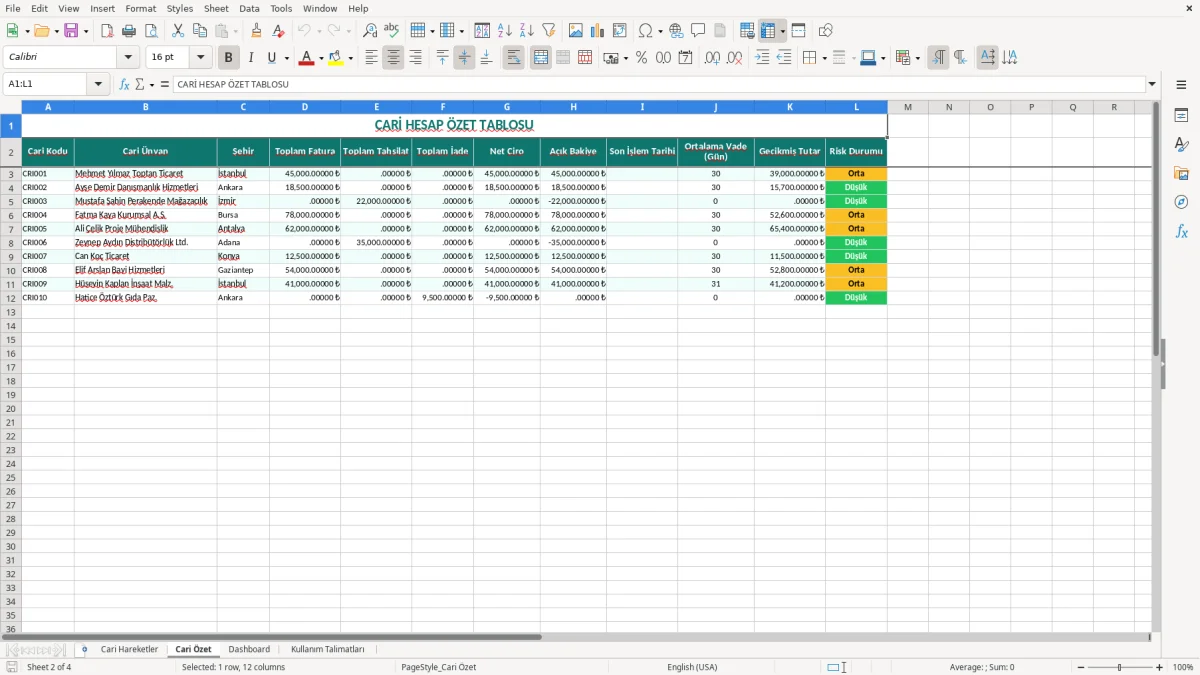Run the spelling check

391,31
